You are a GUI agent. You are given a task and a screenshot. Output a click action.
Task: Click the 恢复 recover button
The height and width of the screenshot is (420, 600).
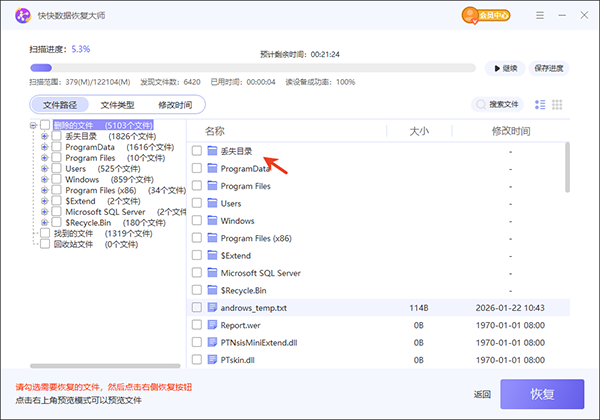click(x=542, y=394)
